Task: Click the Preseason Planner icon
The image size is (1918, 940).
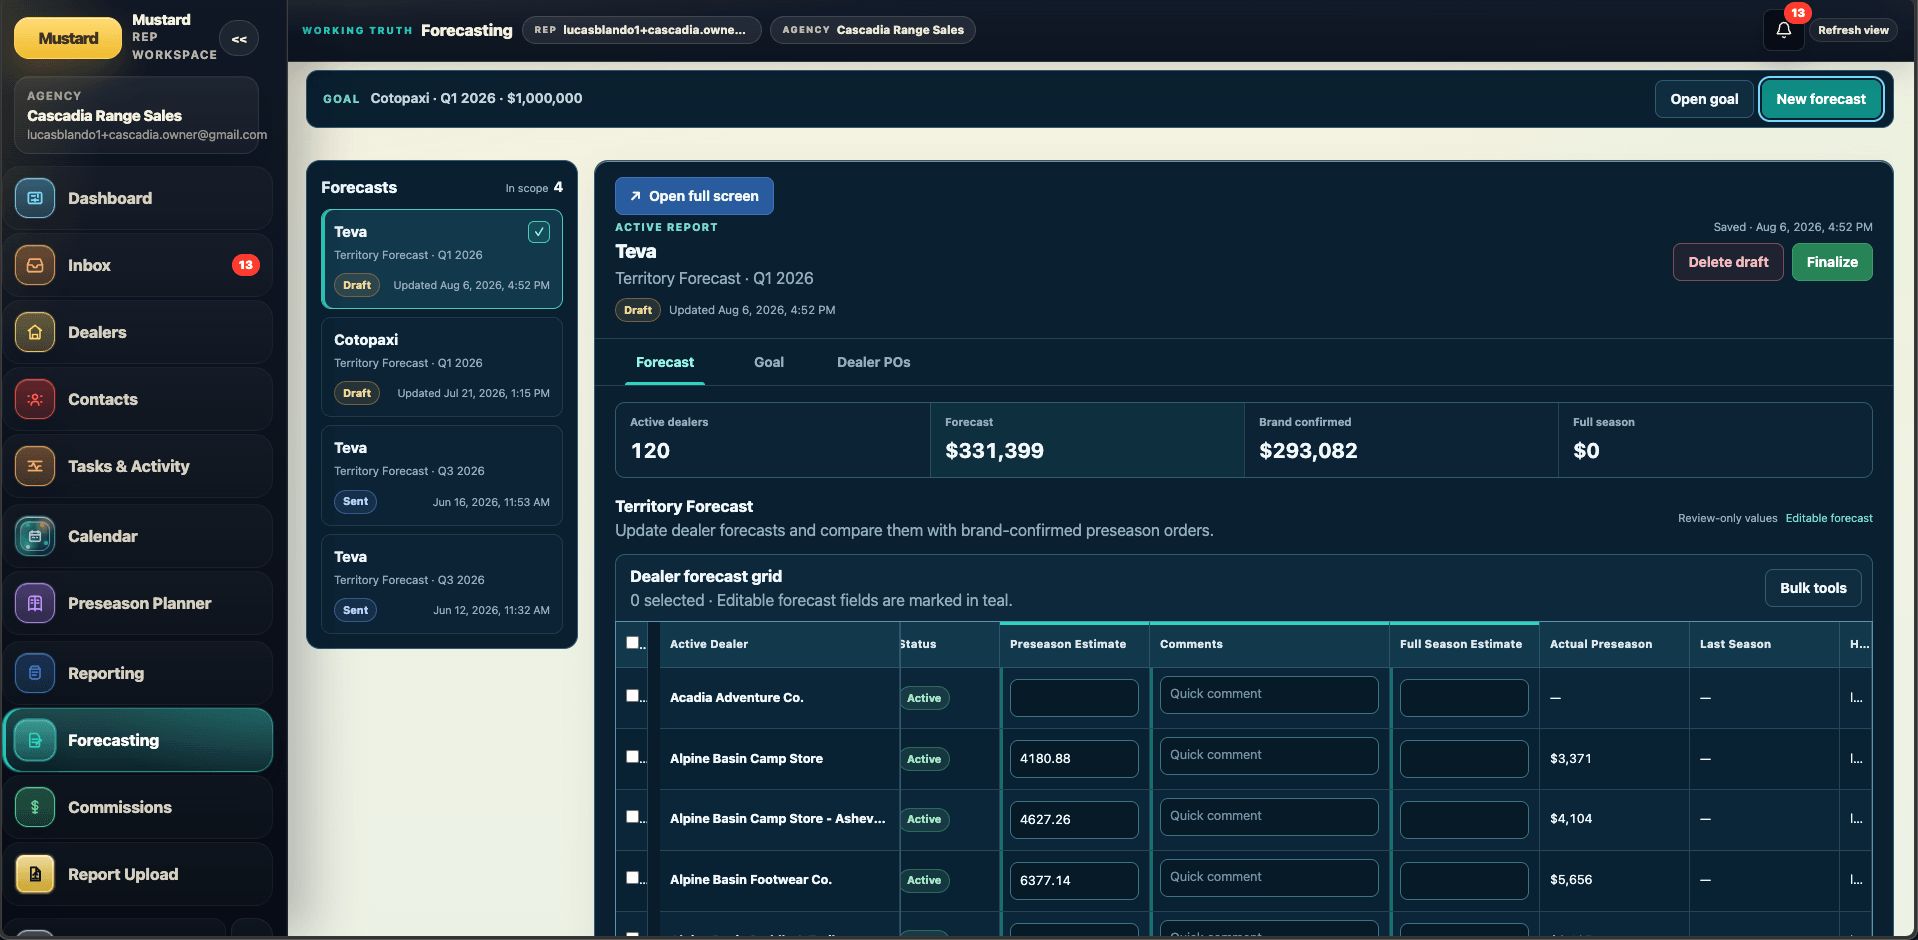Action: pyautogui.click(x=35, y=603)
